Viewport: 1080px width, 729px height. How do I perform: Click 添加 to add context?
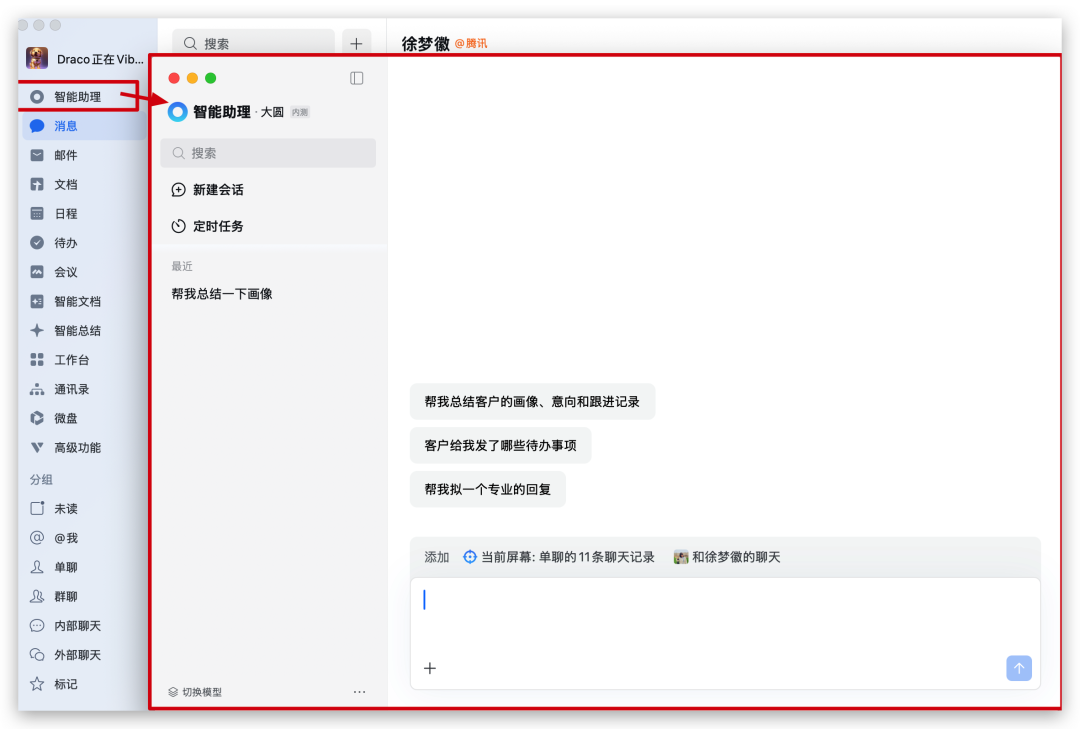point(437,557)
